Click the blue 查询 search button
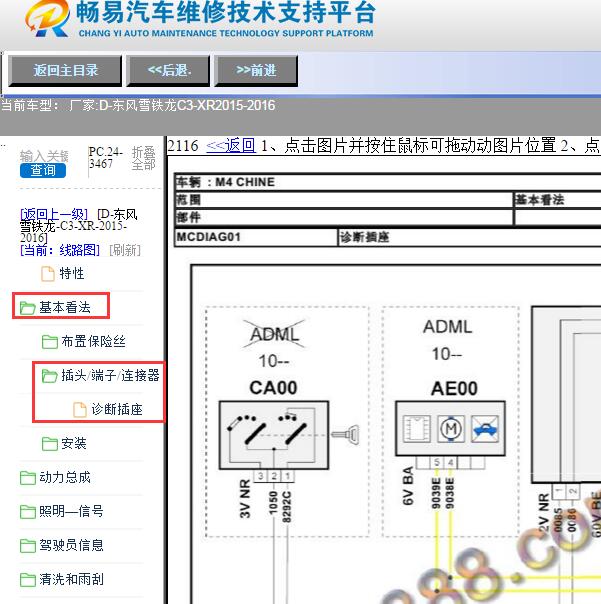Viewport: 601px width, 604px height. tap(43, 170)
